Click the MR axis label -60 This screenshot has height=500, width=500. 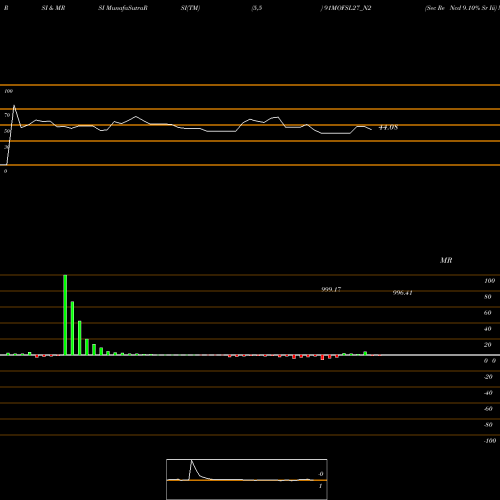[488, 409]
